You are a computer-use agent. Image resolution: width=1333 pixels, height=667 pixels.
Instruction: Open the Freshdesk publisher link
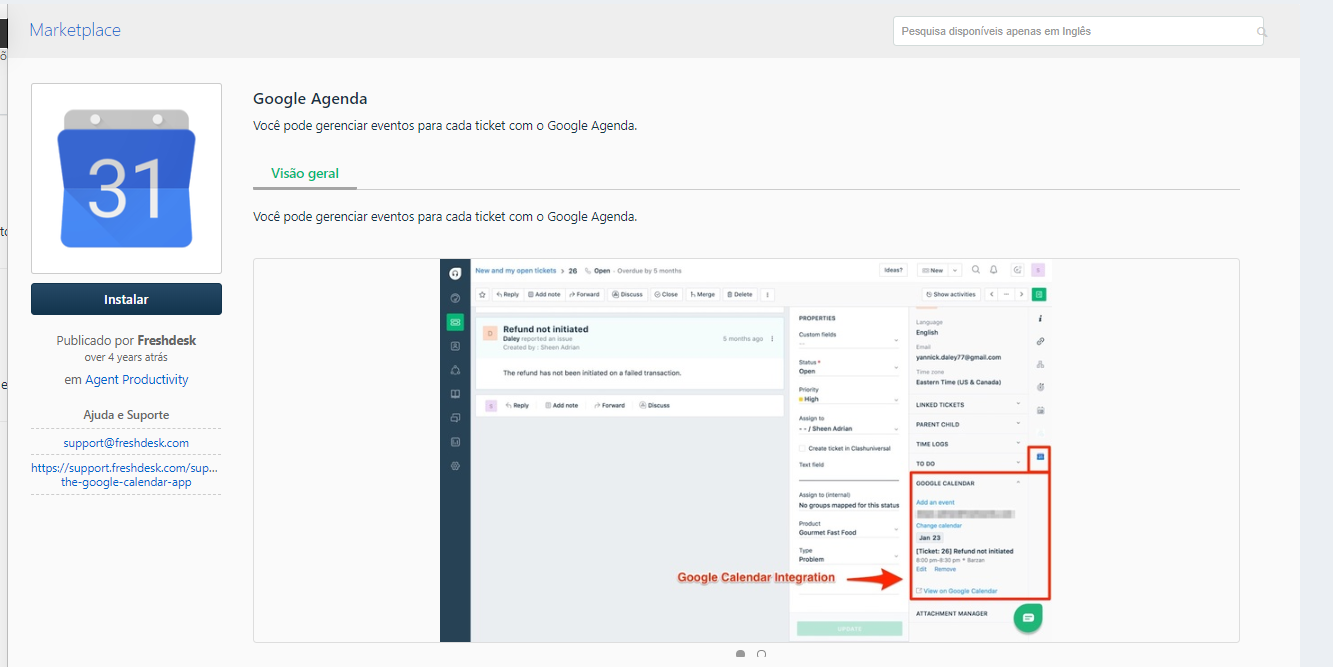[167, 340]
